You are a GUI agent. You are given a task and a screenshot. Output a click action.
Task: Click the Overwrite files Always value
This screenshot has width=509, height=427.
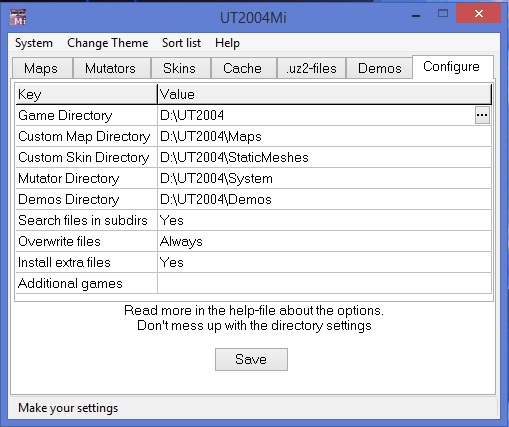pyautogui.click(x=324, y=241)
